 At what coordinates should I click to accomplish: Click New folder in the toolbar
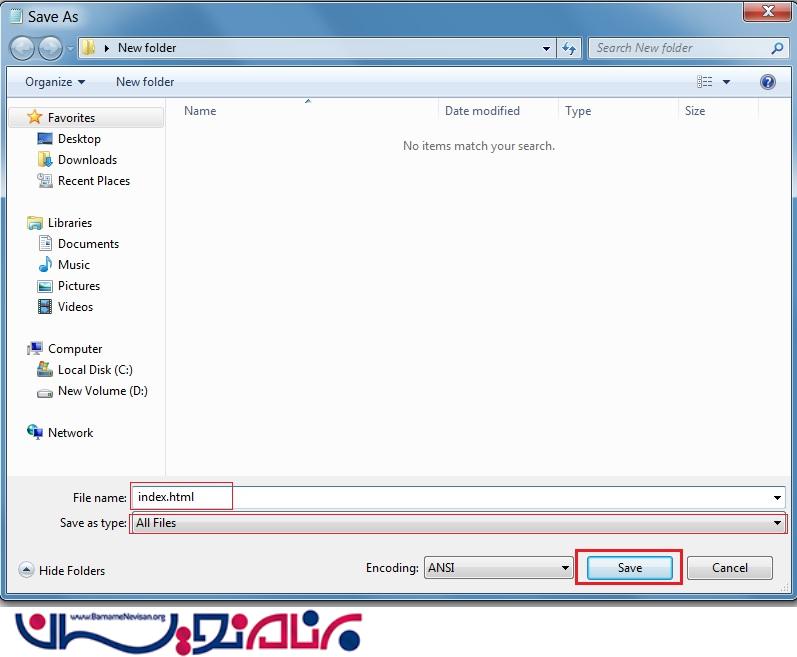click(x=145, y=82)
